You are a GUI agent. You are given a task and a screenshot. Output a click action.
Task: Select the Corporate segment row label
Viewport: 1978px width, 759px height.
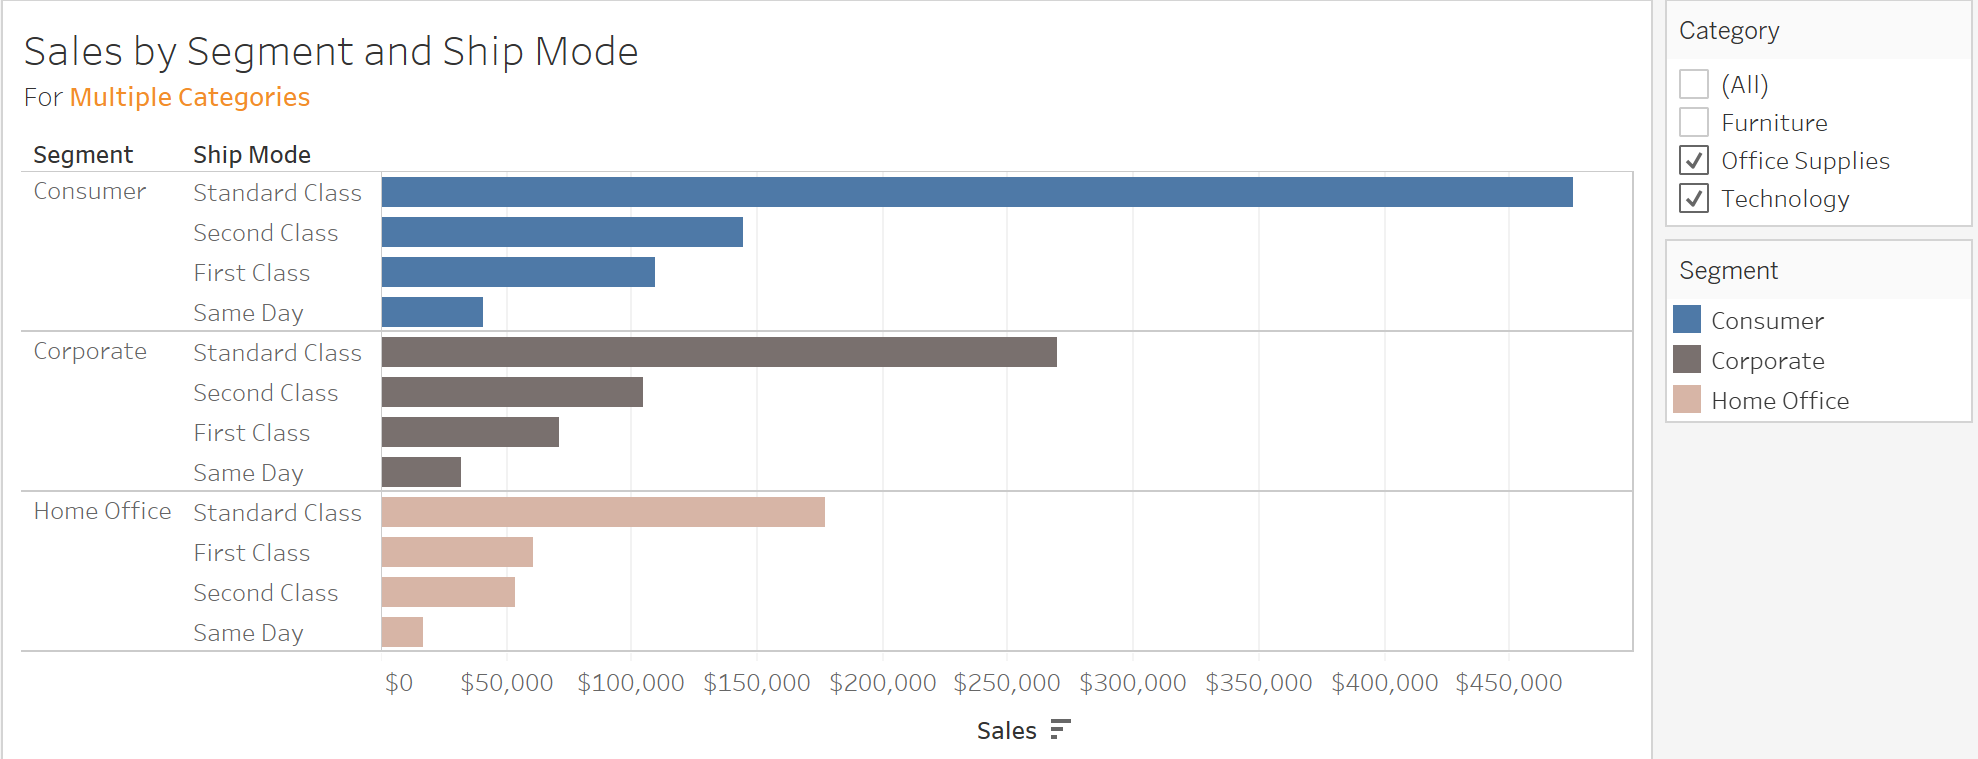pos(90,352)
